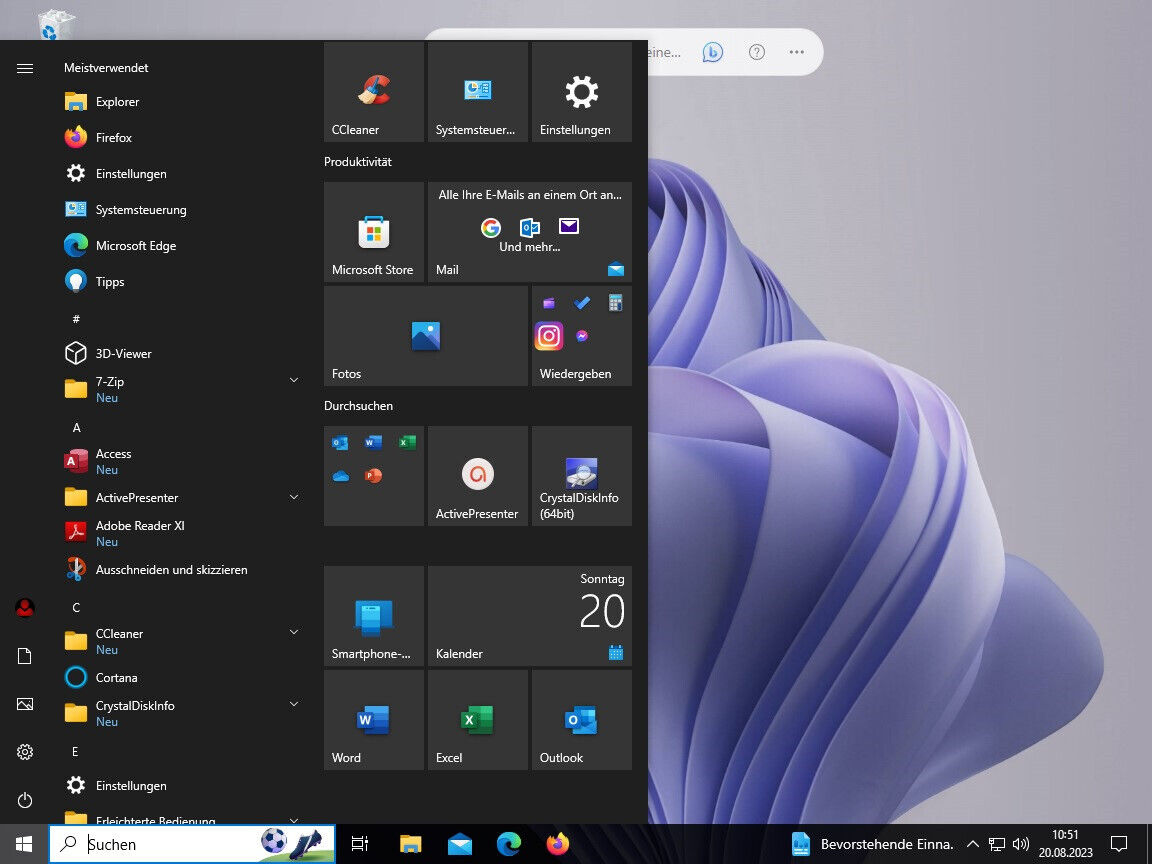Open File Explorer from the taskbar
Viewport: 1152px width, 864px height.
pyautogui.click(x=410, y=844)
